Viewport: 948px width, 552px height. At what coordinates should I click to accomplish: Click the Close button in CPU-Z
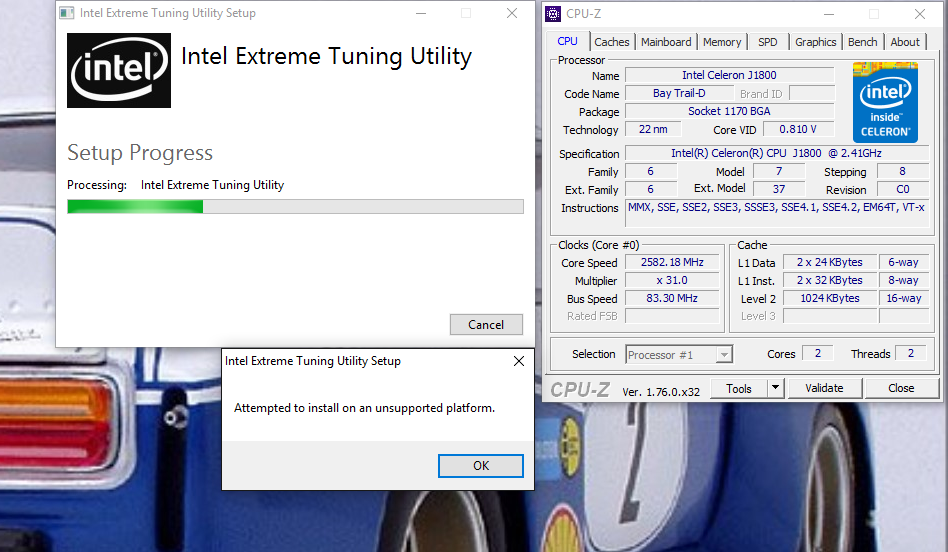coord(901,388)
